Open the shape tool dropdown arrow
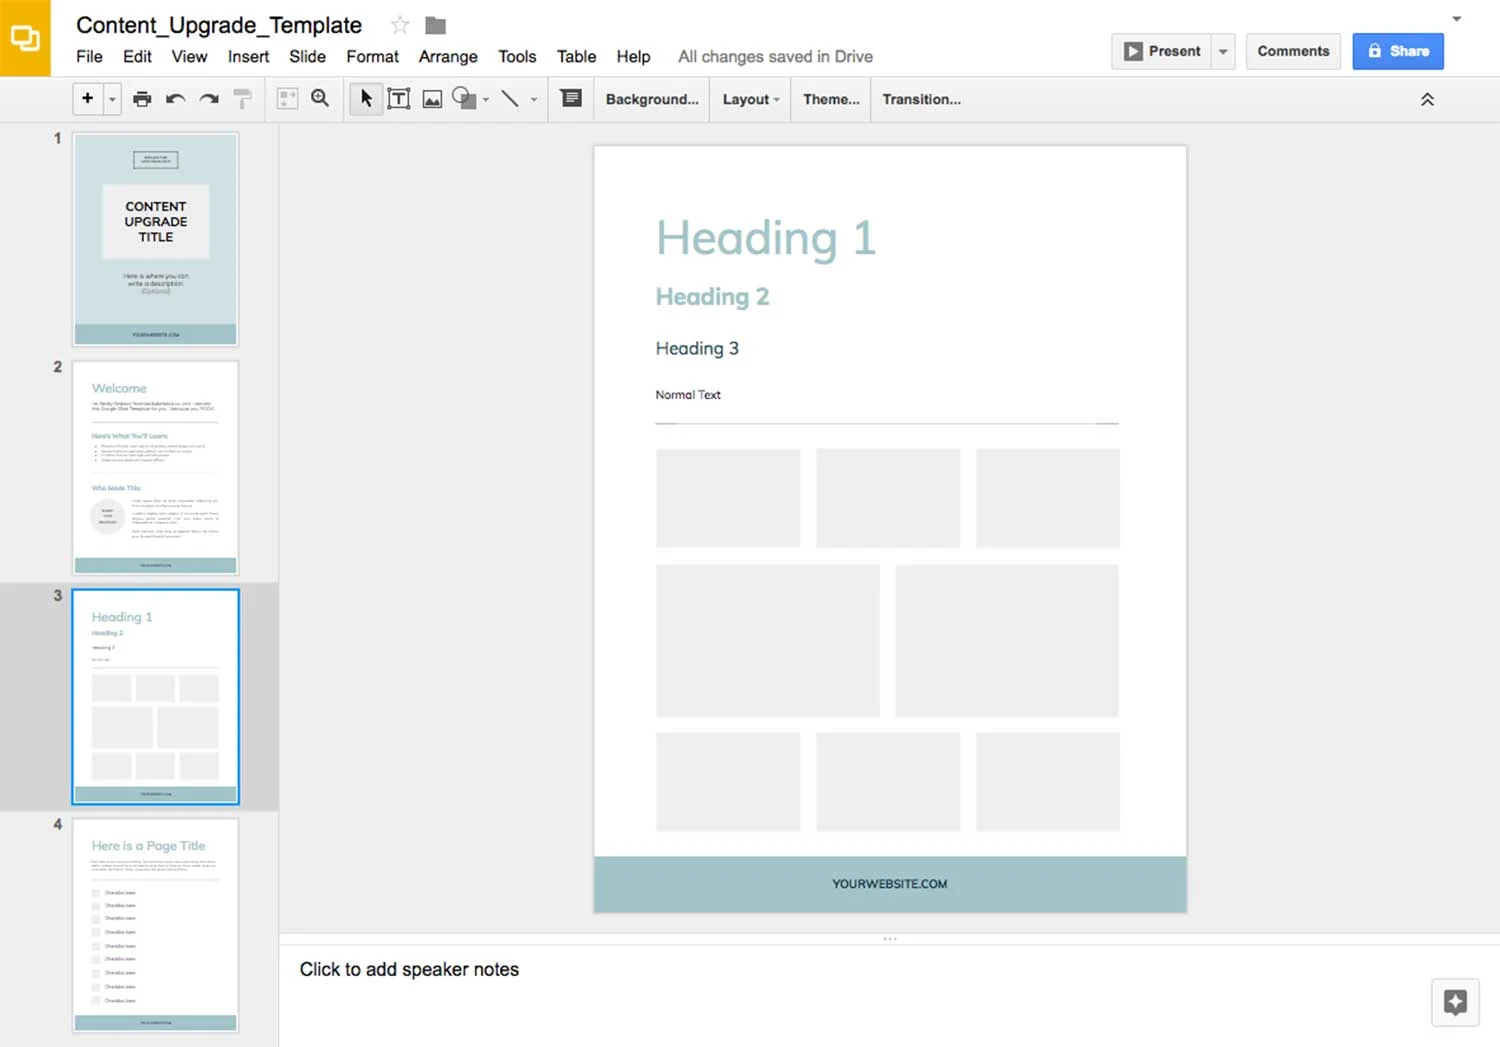The width and height of the screenshot is (1500, 1047). [486, 99]
